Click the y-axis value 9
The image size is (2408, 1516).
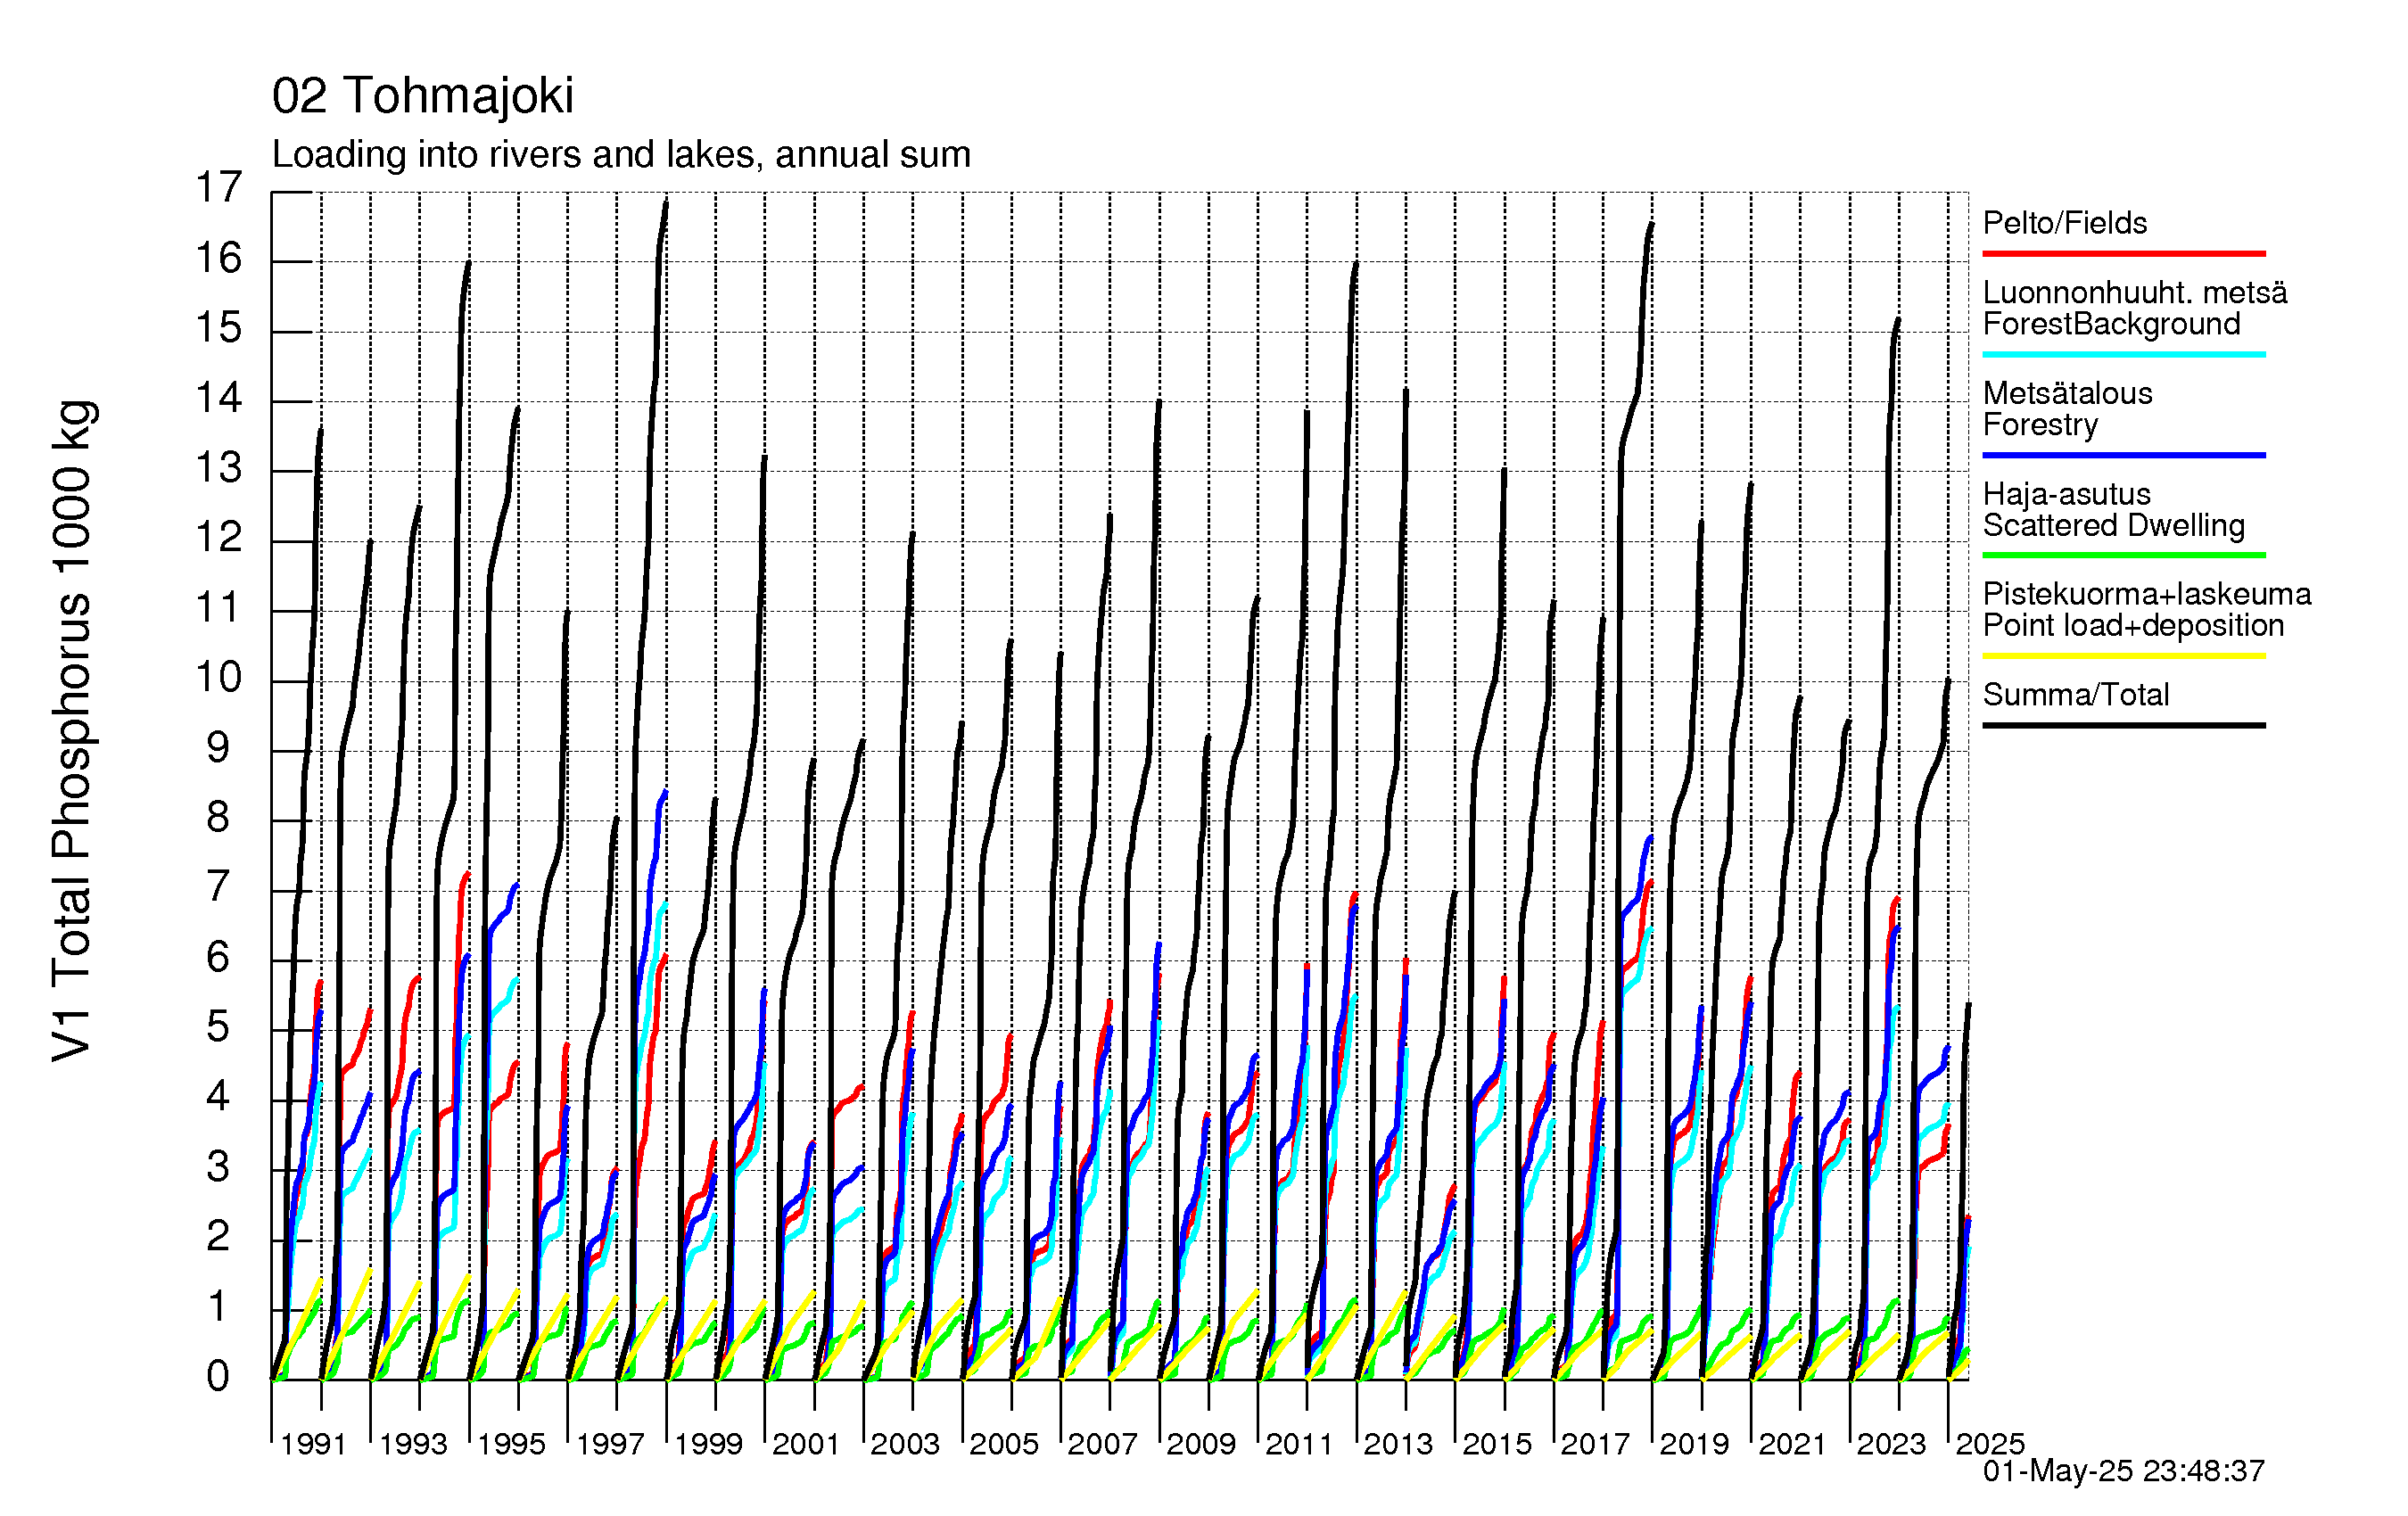218,748
